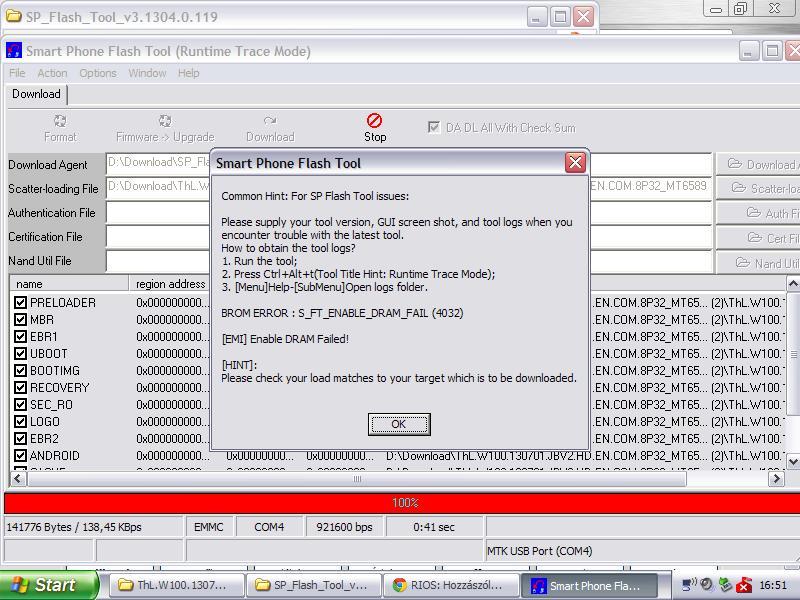Click the region address column header
This screenshot has height=600, width=800.
(169, 284)
